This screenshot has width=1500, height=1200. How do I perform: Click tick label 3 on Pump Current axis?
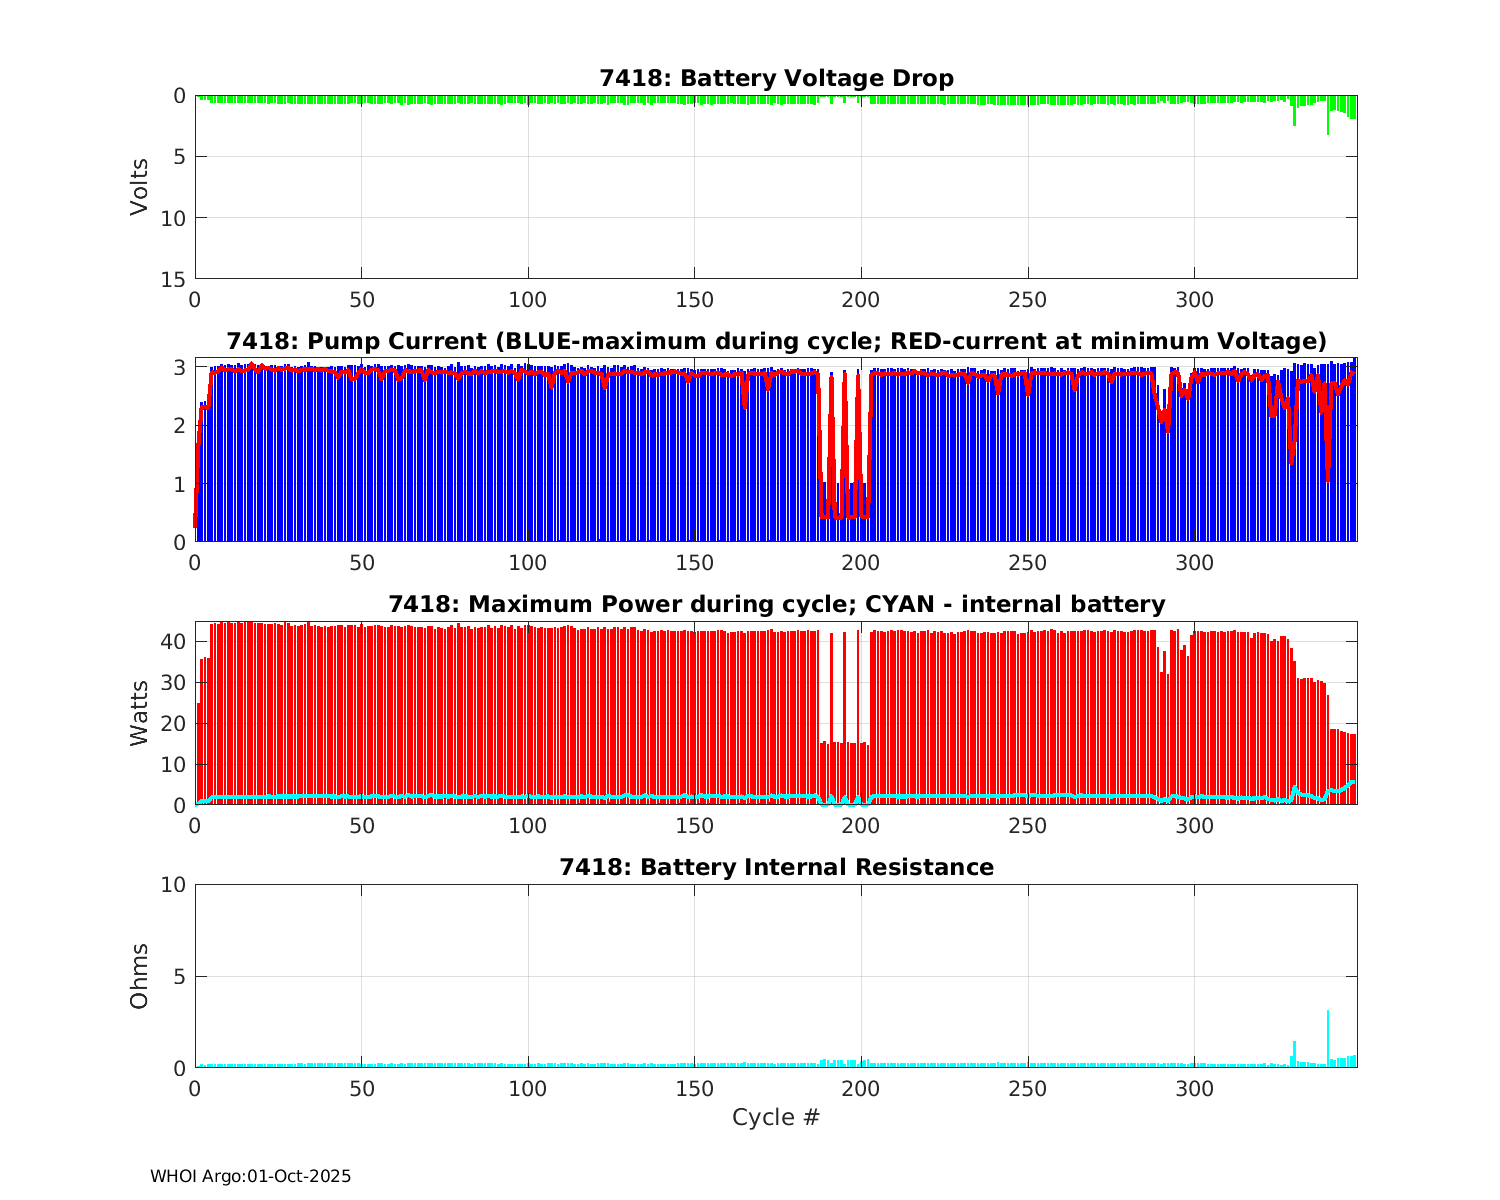tap(179, 367)
